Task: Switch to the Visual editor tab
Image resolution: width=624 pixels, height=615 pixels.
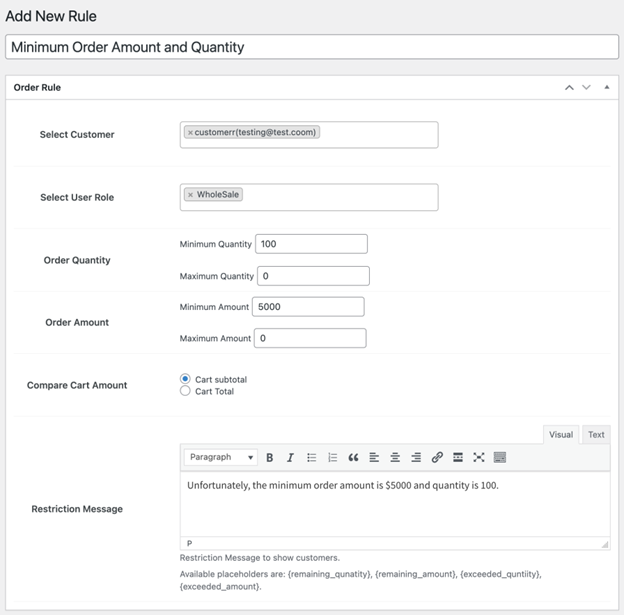Action: [561, 434]
